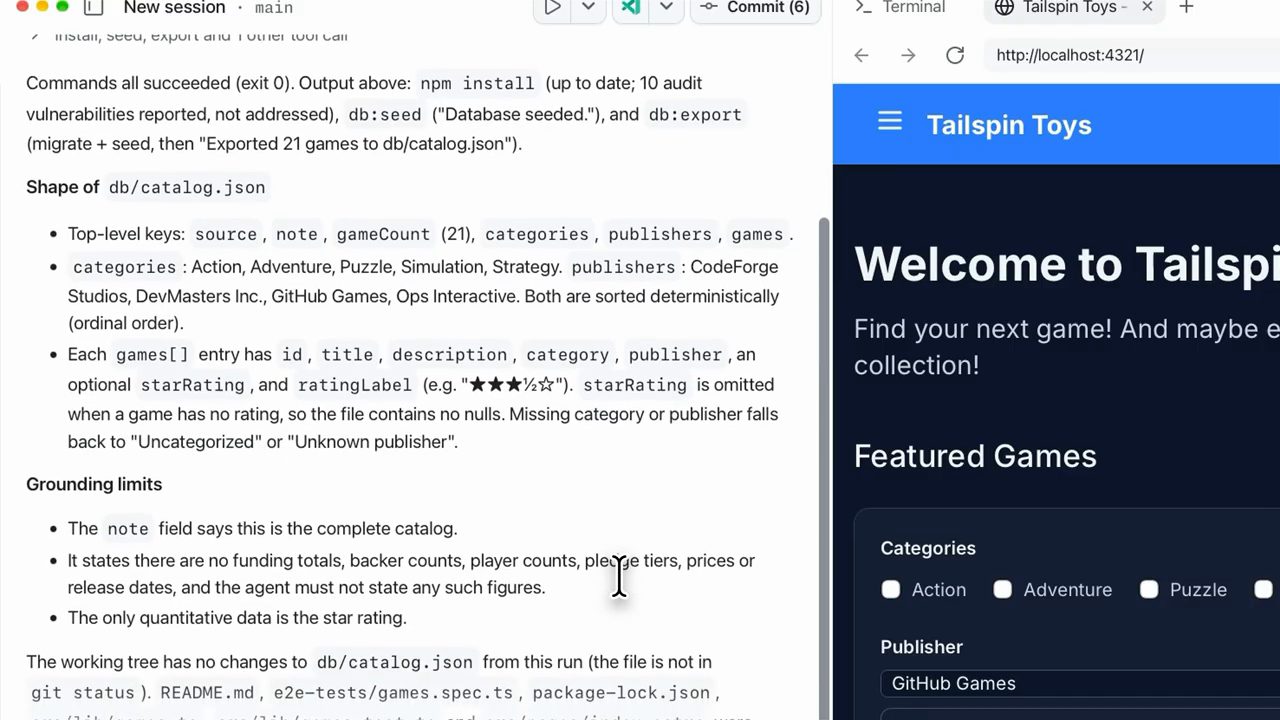
Task: Click the 'main' branch label
Action: 273,8
